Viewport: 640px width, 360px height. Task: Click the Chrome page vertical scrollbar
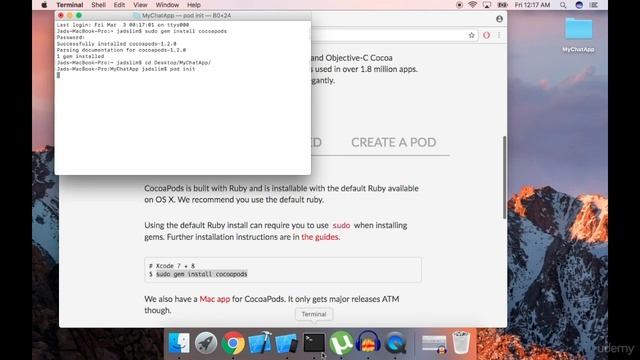(504, 178)
